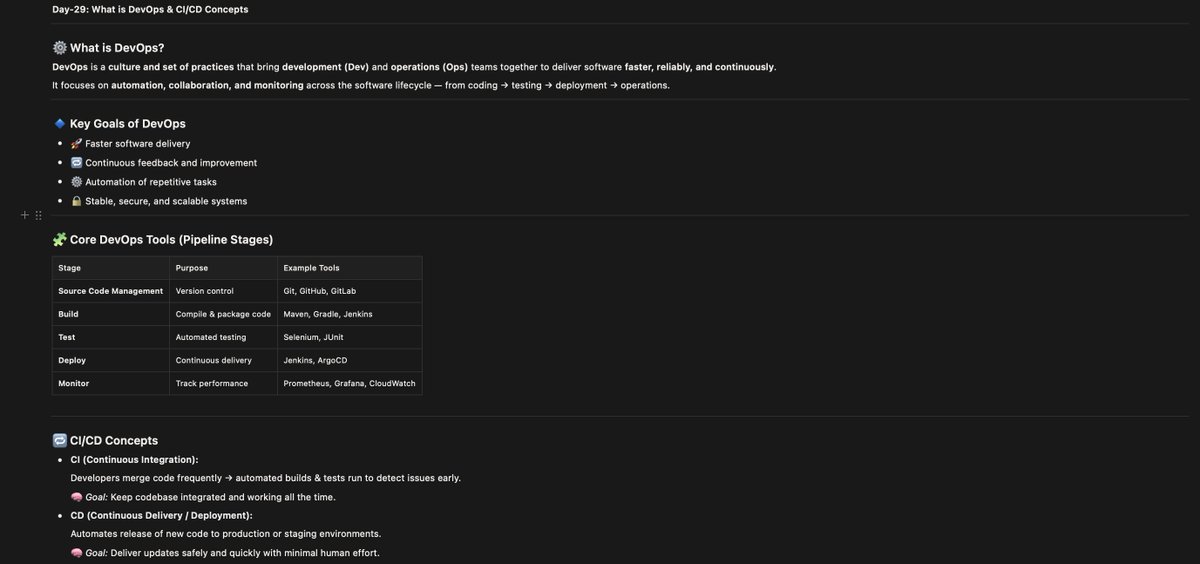Click the gear emoji before "What is DevOps?"
Viewport: 1200px width, 564px height.
(59, 47)
